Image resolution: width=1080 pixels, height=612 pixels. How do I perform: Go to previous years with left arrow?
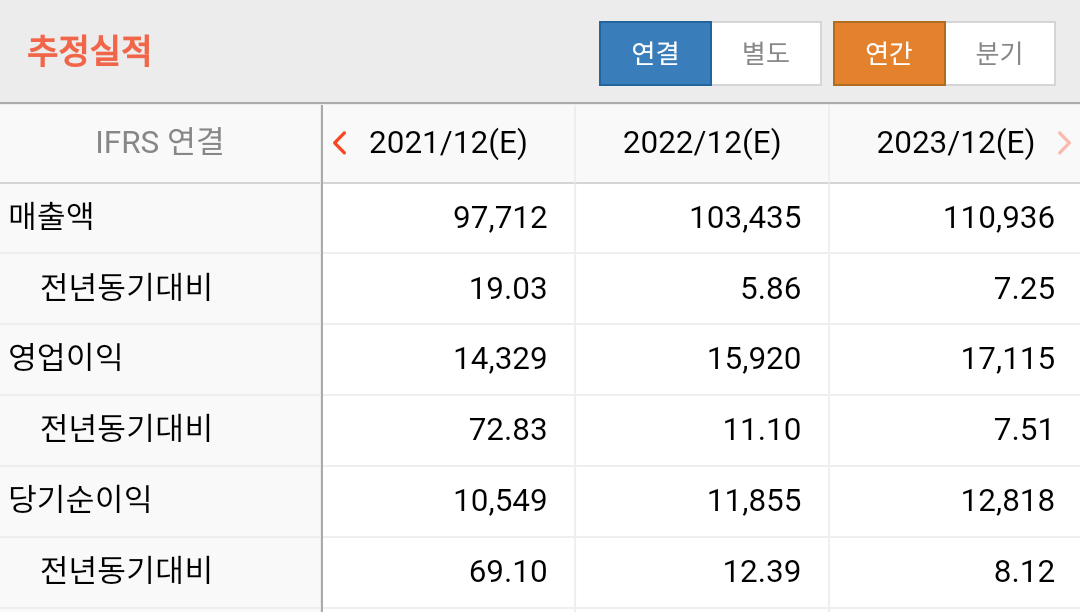[340, 143]
